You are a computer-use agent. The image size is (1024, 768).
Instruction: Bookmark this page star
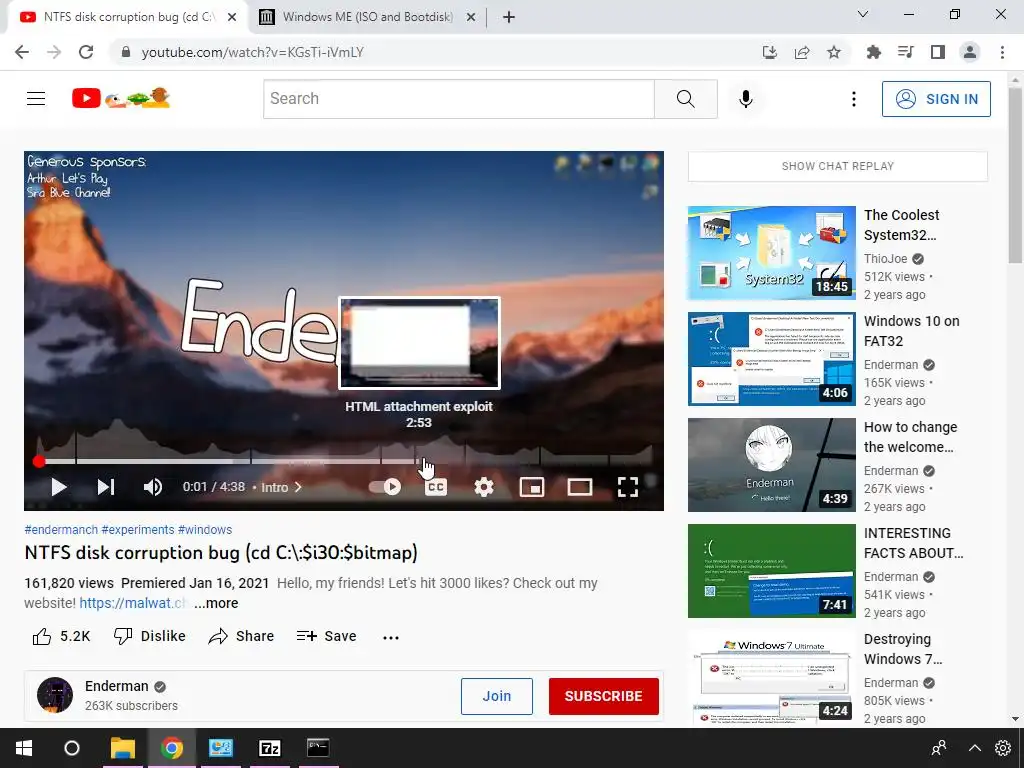tap(834, 52)
